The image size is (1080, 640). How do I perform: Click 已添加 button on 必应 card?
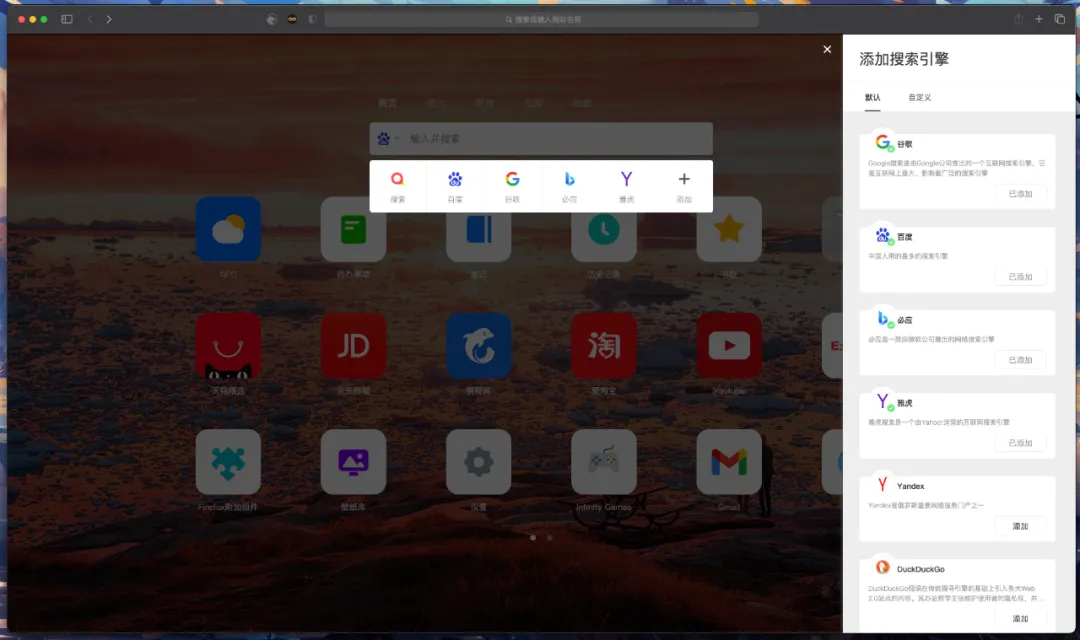(1021, 360)
